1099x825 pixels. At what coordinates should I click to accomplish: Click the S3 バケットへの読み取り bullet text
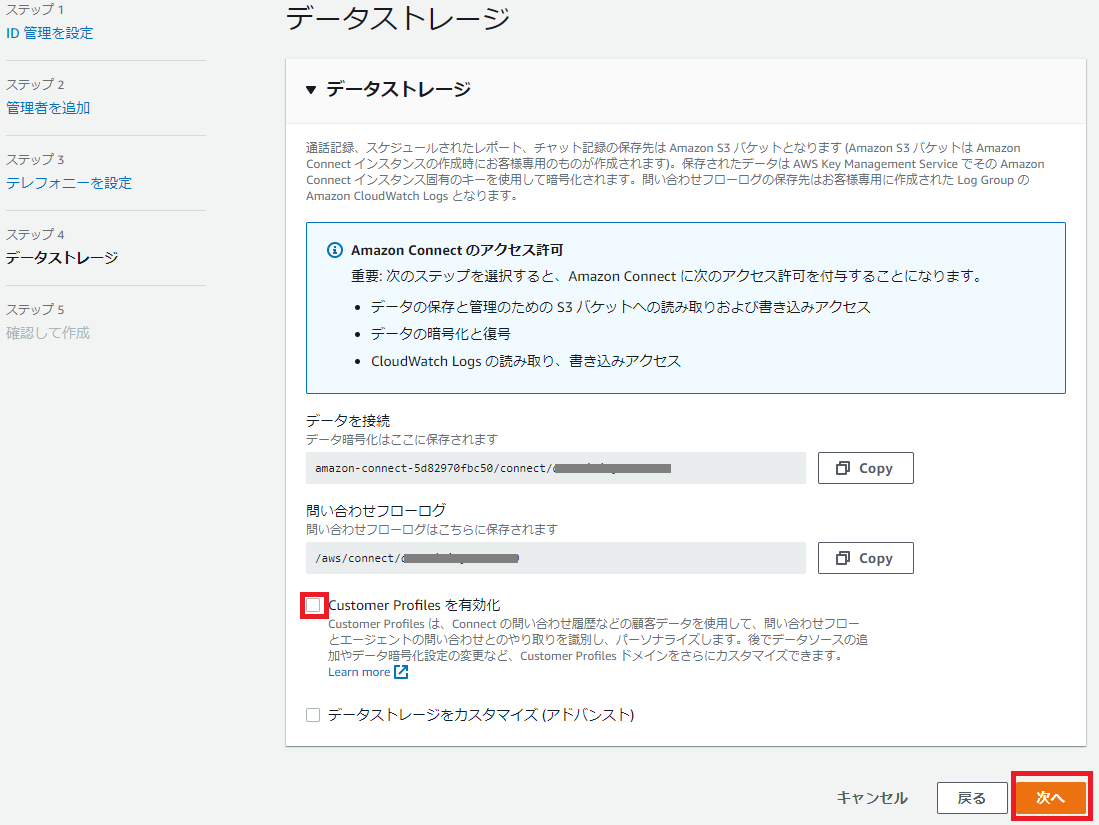pyautogui.click(x=621, y=307)
